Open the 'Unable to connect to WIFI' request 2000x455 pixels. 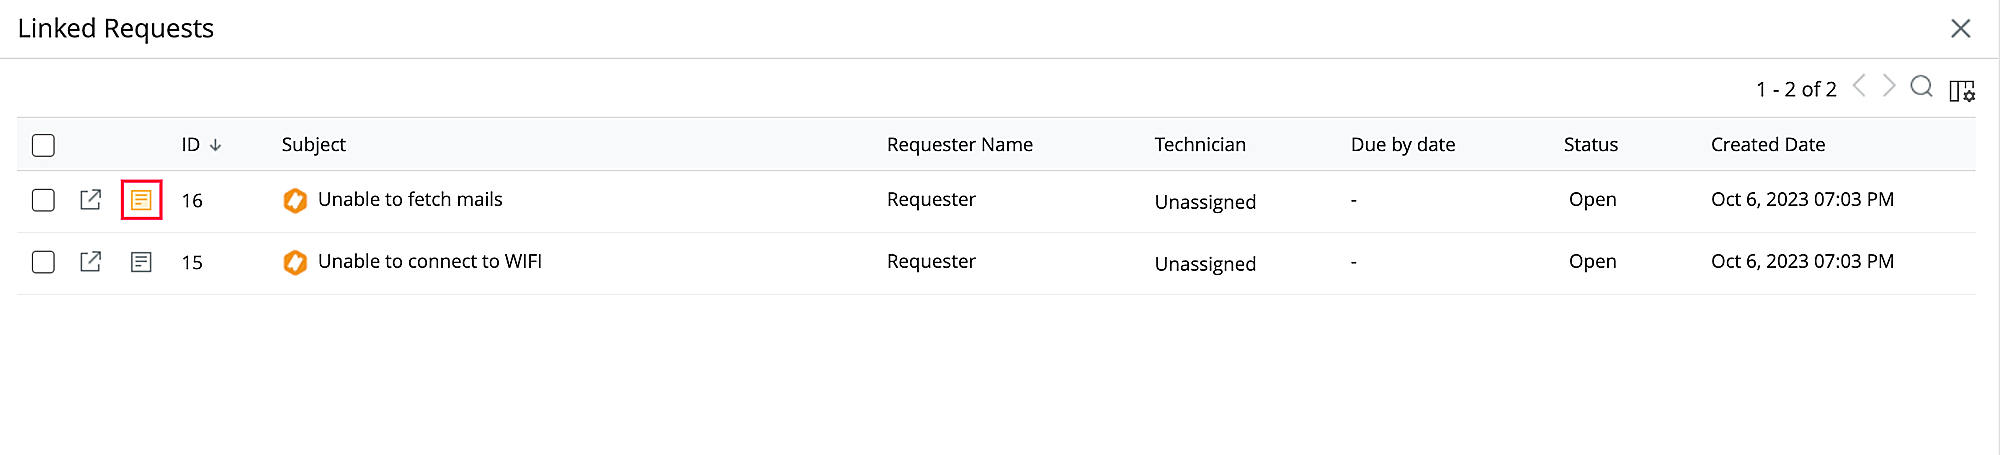click(x=429, y=261)
